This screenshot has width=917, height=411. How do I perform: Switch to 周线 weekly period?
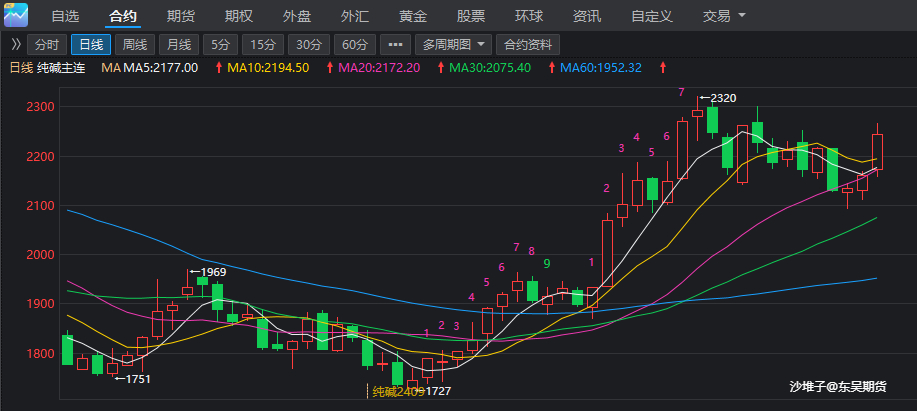pyautogui.click(x=135, y=44)
